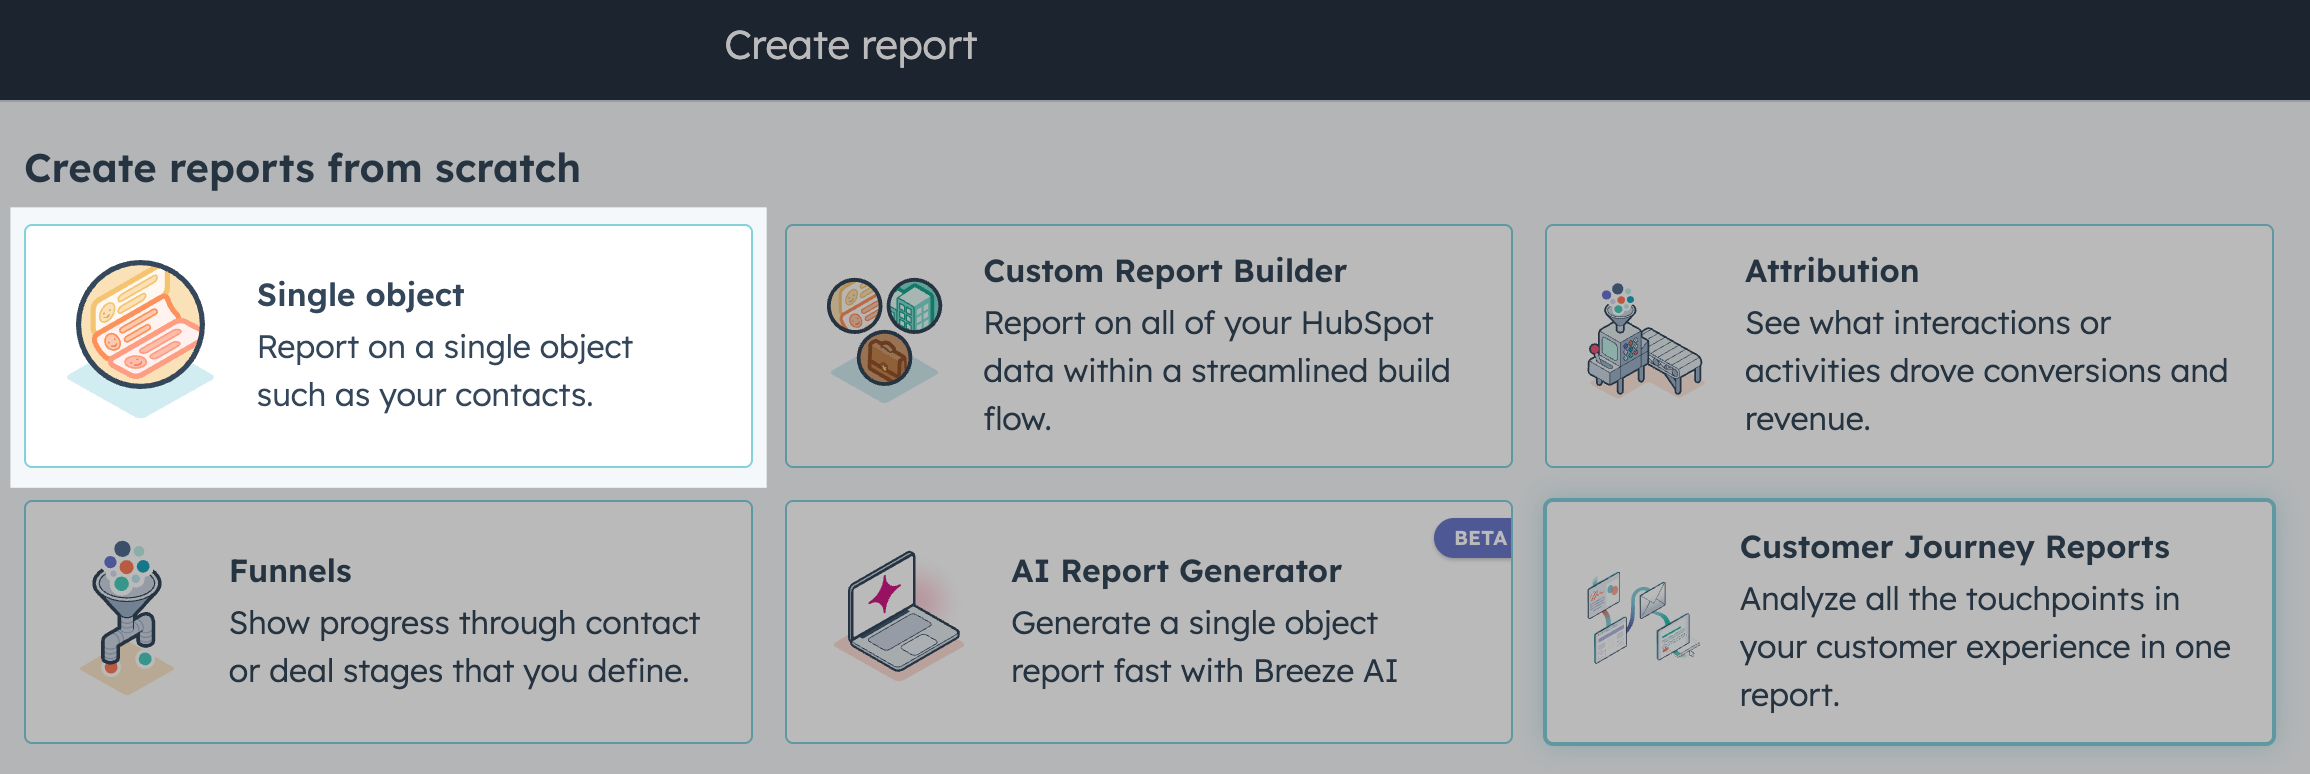Click the Customer Journey Reports touchpoints icon
2310x774 pixels.
(1640, 617)
